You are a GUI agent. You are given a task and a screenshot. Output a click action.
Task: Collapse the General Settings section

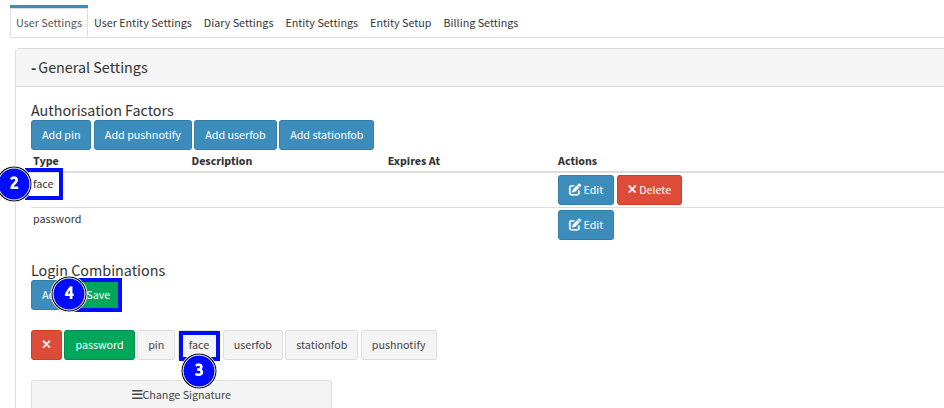pos(89,67)
